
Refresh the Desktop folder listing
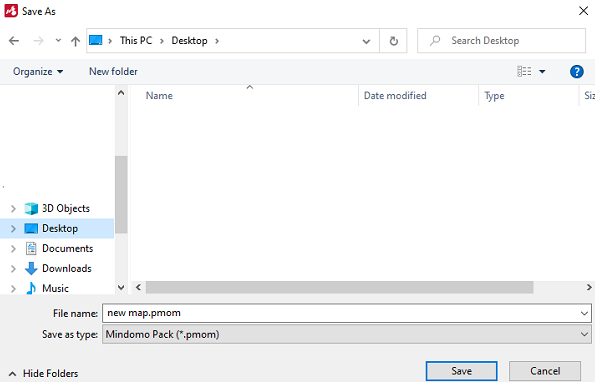pos(394,41)
